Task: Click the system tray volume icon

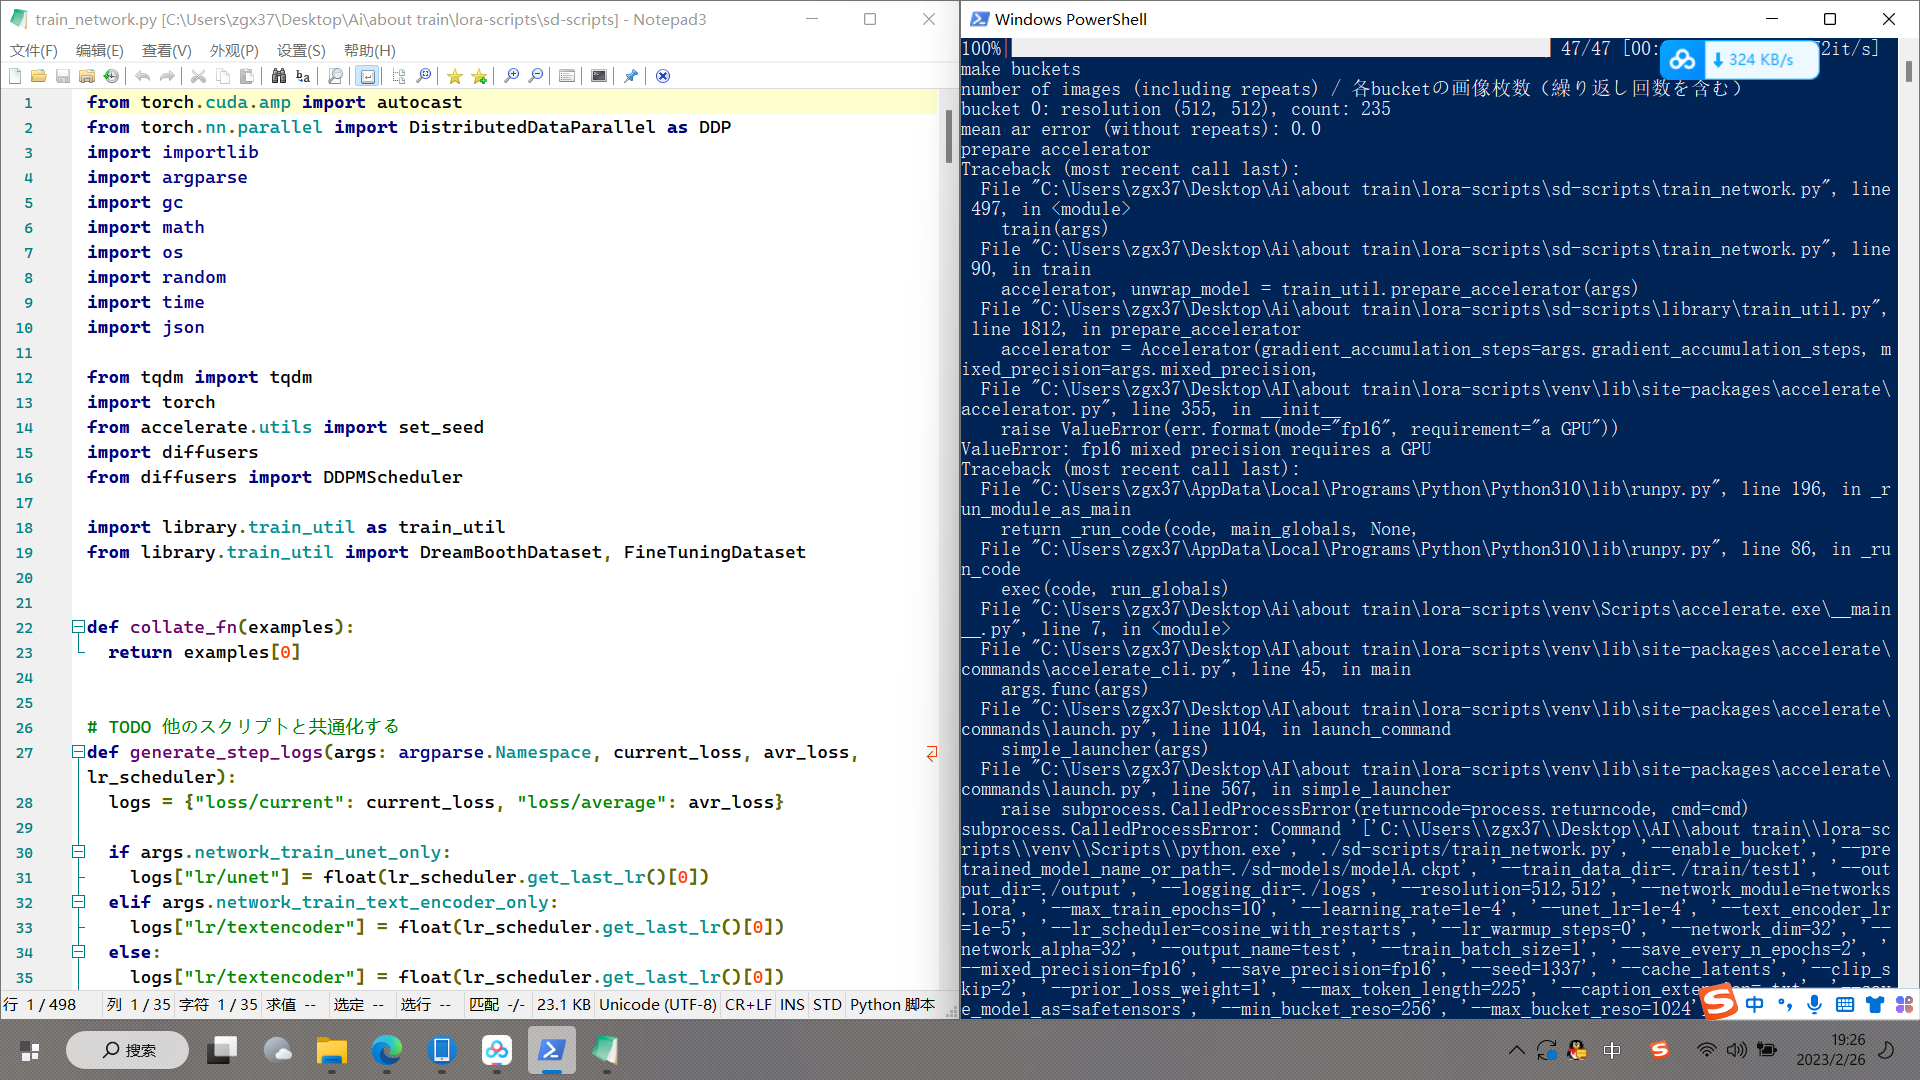Action: 1737,1050
